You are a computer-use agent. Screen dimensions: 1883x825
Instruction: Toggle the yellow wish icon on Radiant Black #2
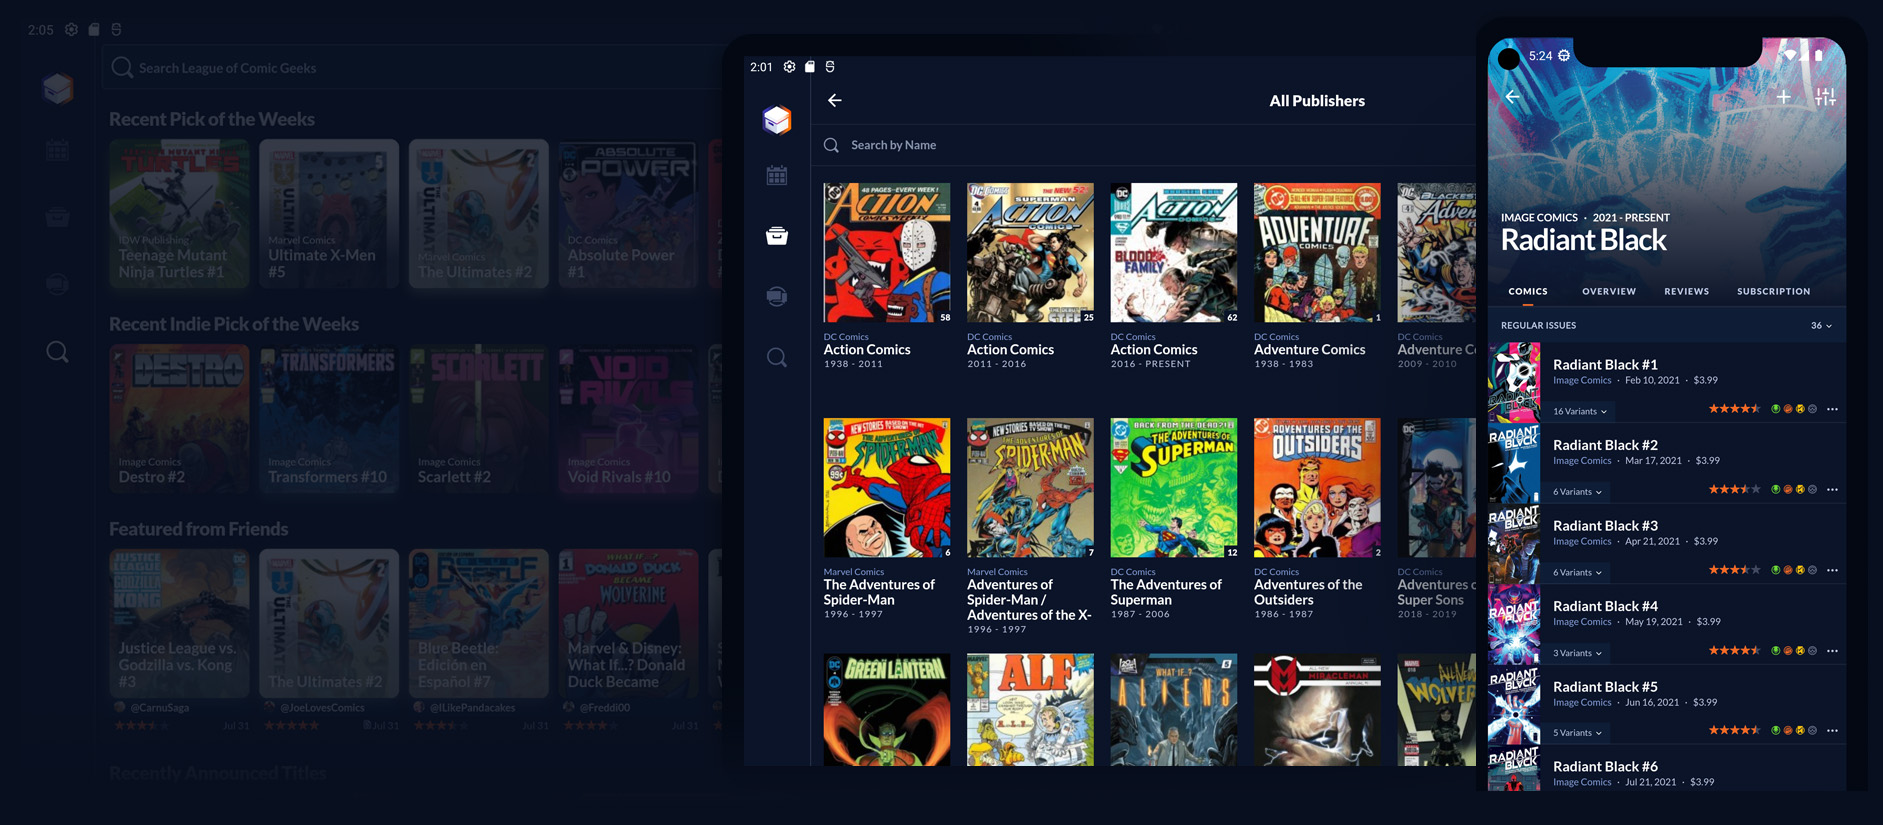point(1800,490)
